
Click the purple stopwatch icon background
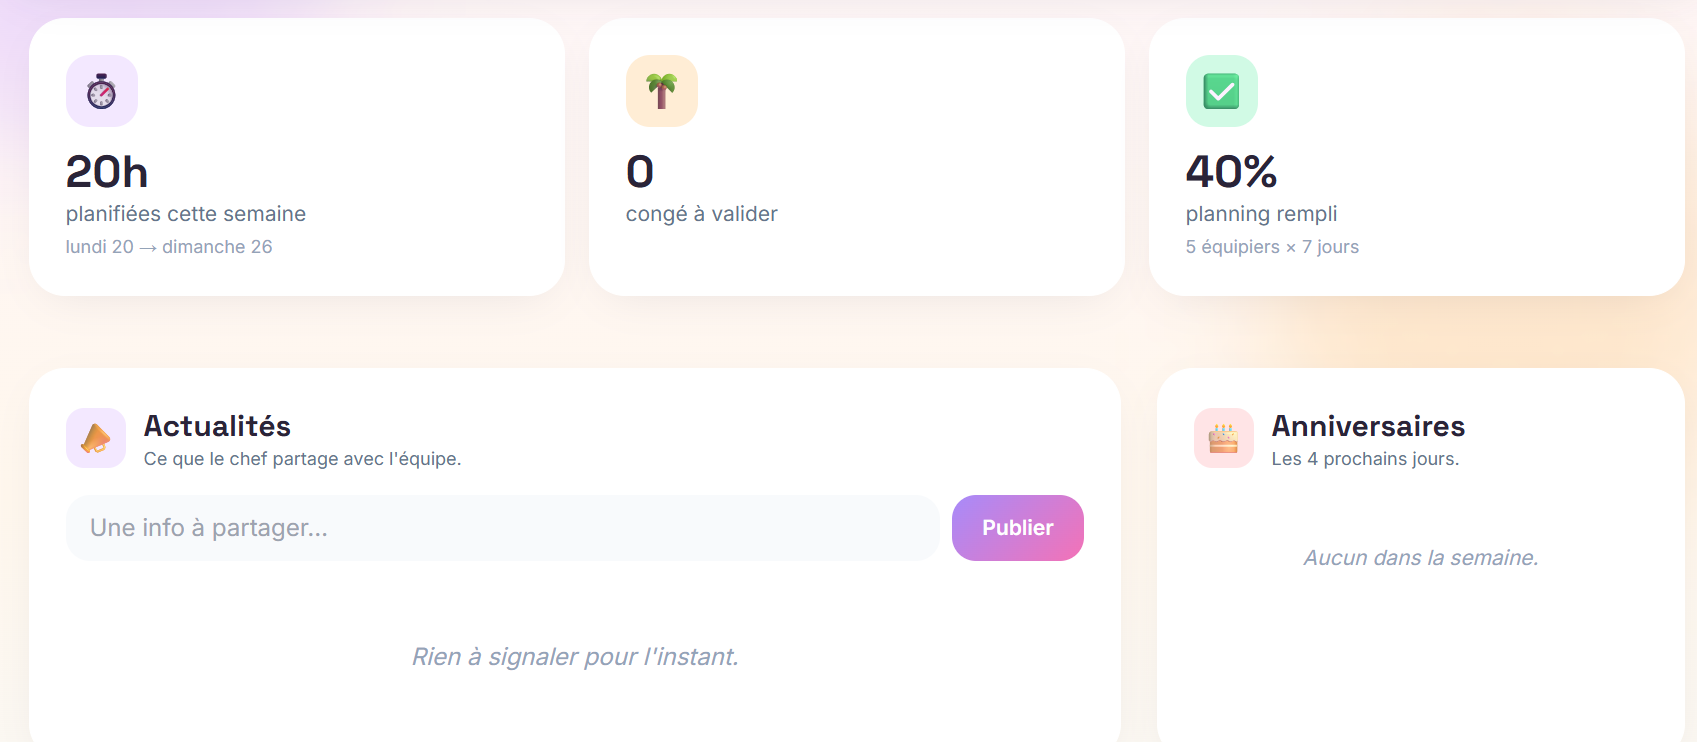pyautogui.click(x=101, y=91)
